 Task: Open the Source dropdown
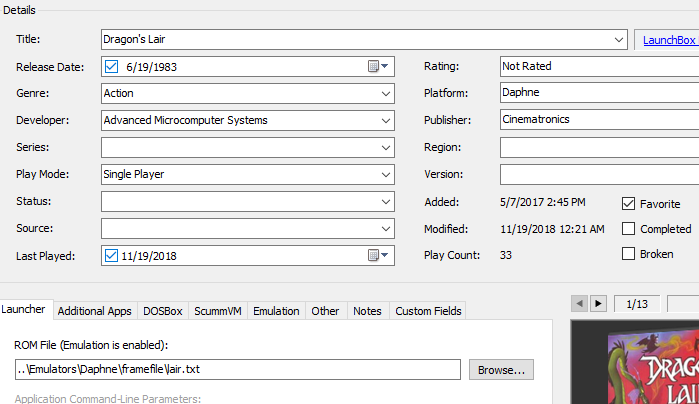coord(386,229)
